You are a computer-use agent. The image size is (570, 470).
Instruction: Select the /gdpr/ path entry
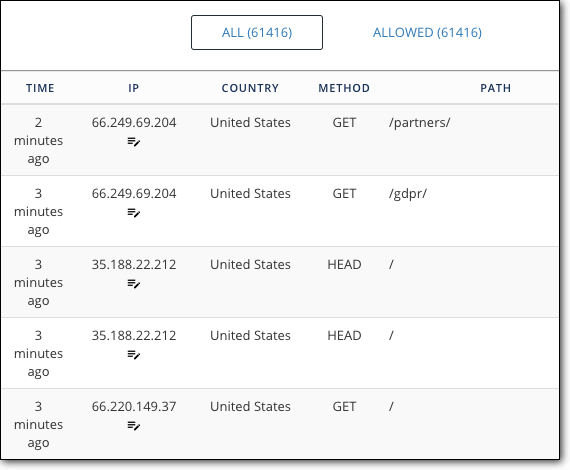[408, 194]
